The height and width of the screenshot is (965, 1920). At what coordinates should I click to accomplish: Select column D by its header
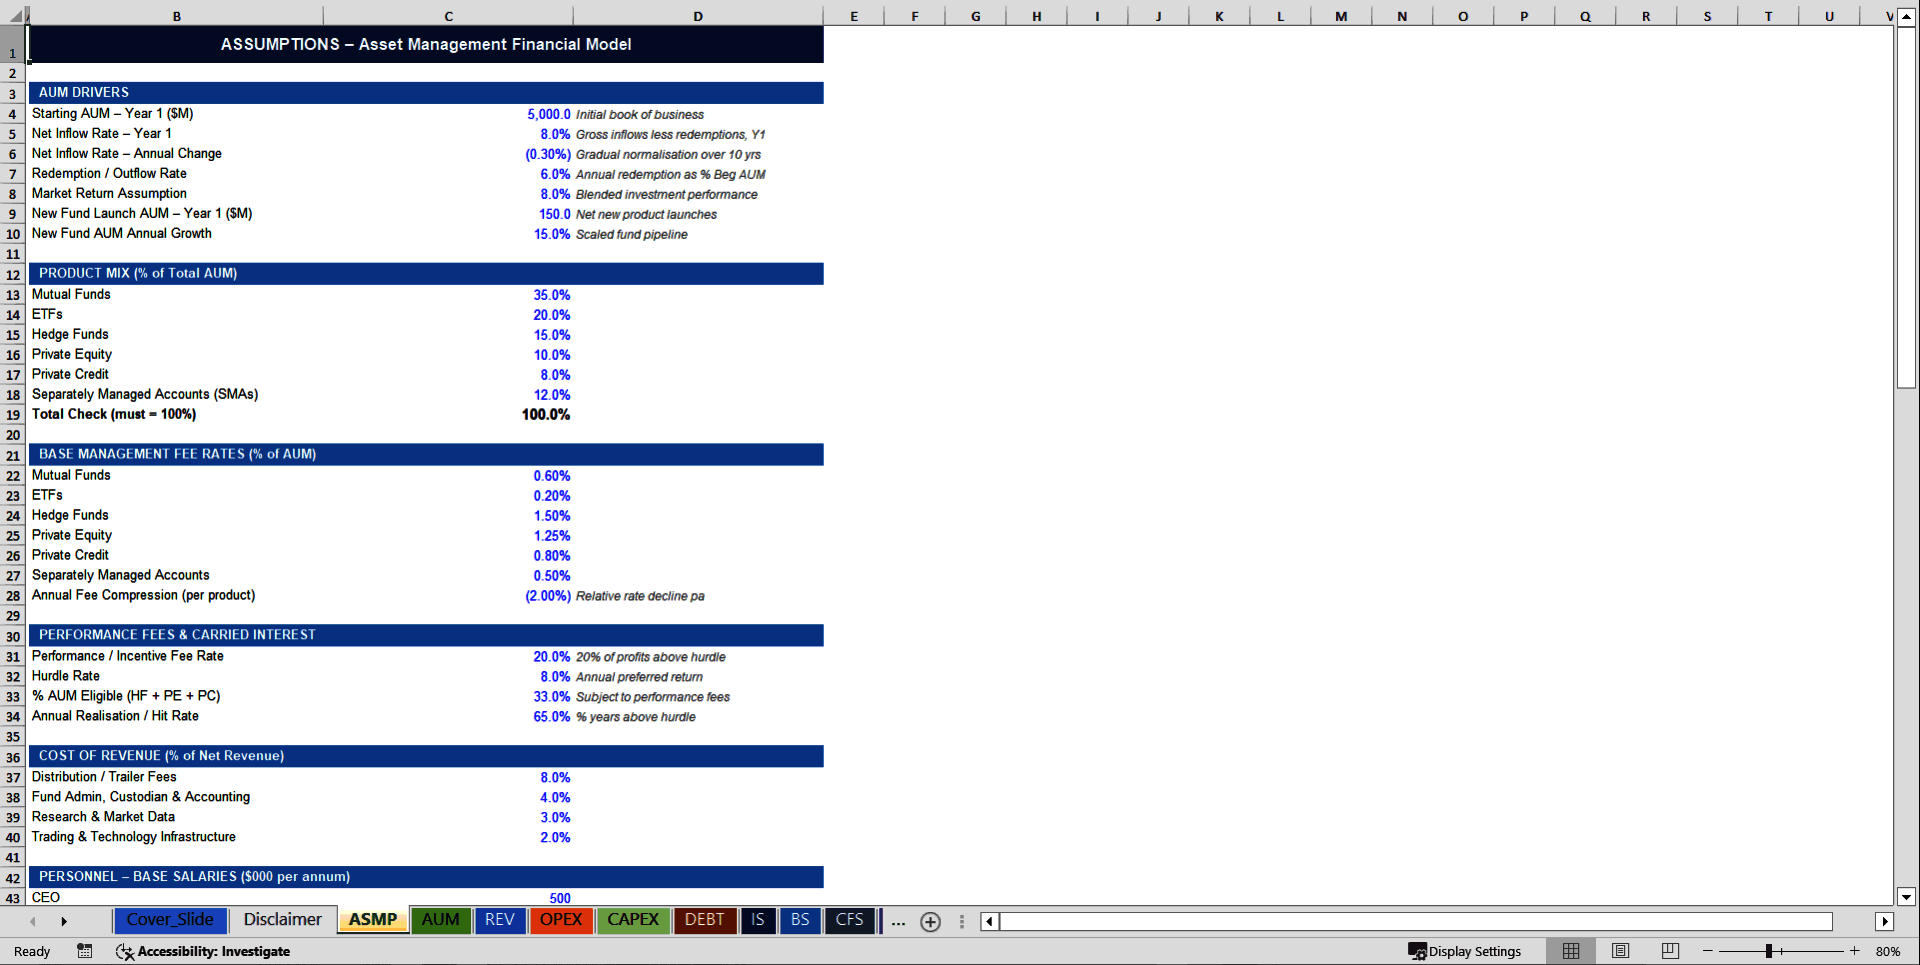[x=698, y=16]
